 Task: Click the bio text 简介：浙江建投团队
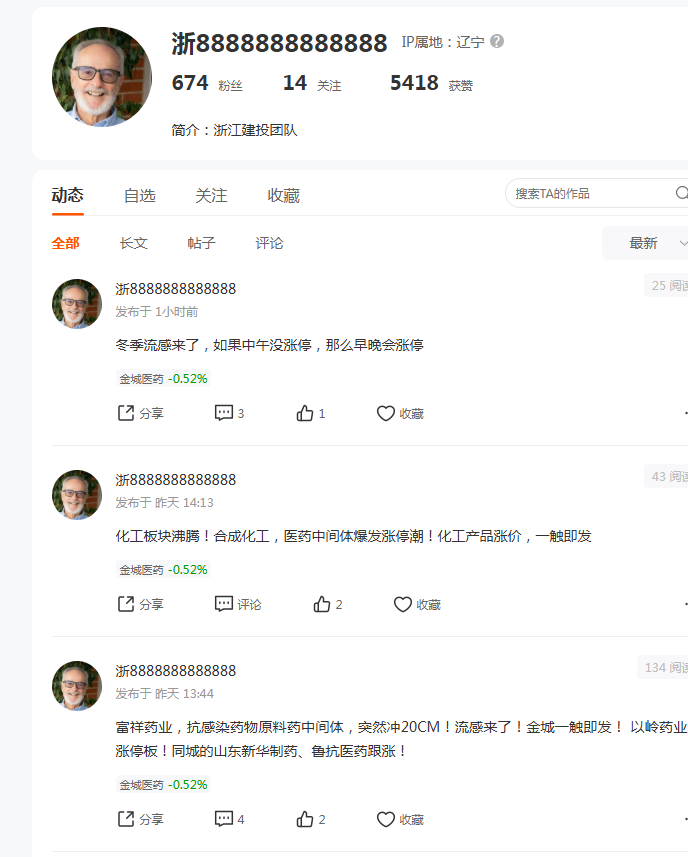(234, 130)
